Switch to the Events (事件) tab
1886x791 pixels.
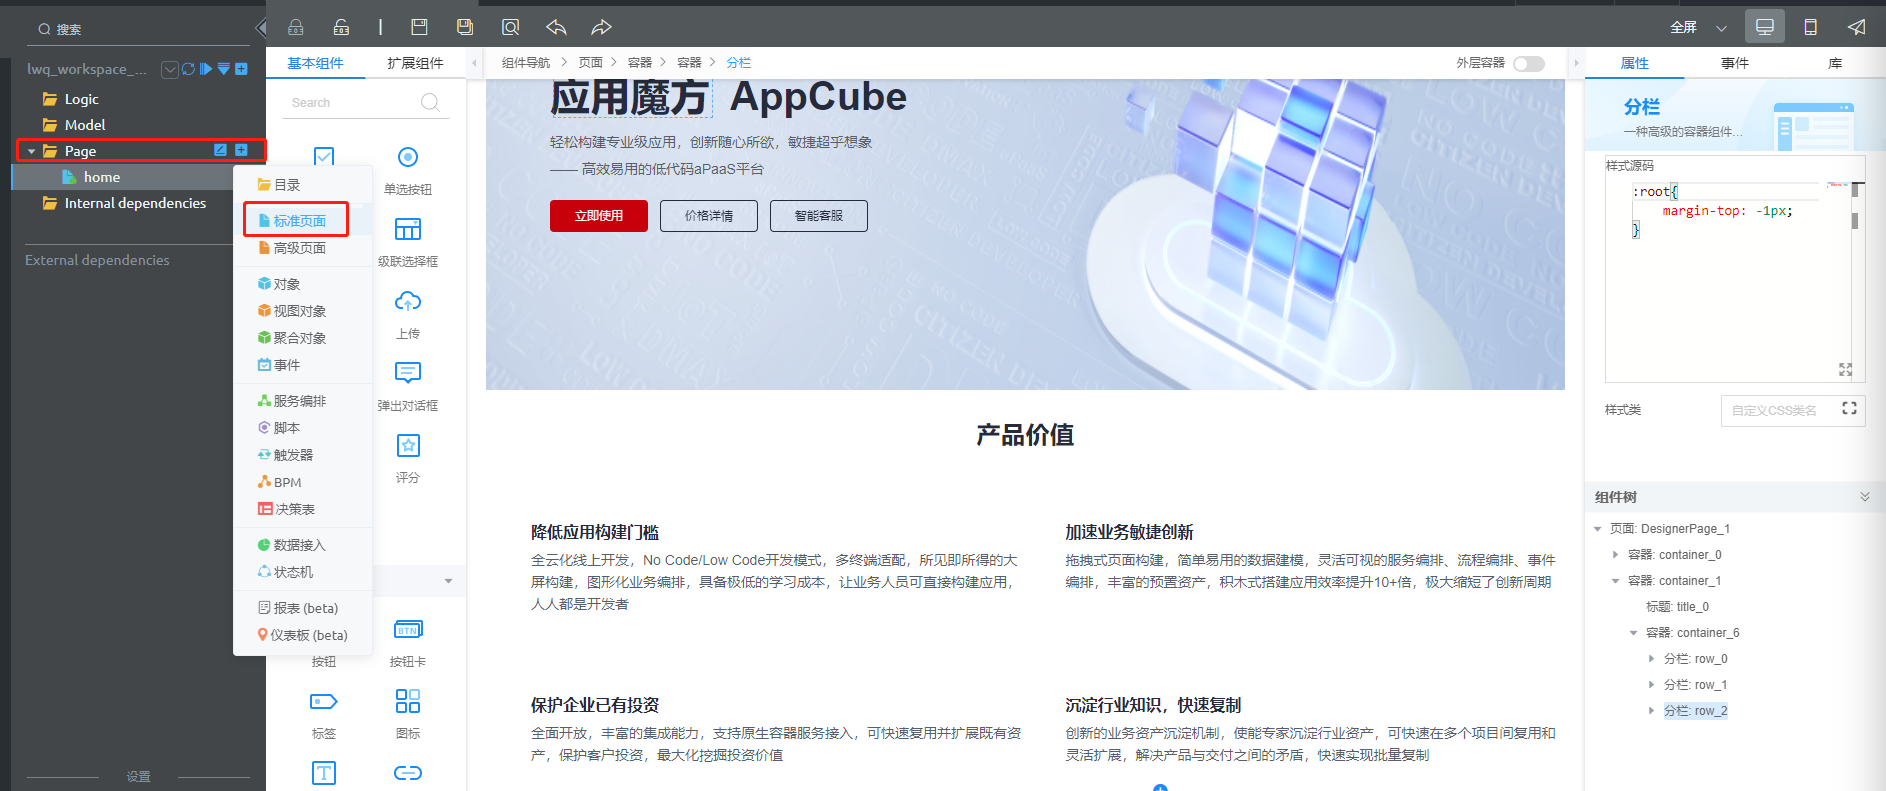pos(1735,63)
